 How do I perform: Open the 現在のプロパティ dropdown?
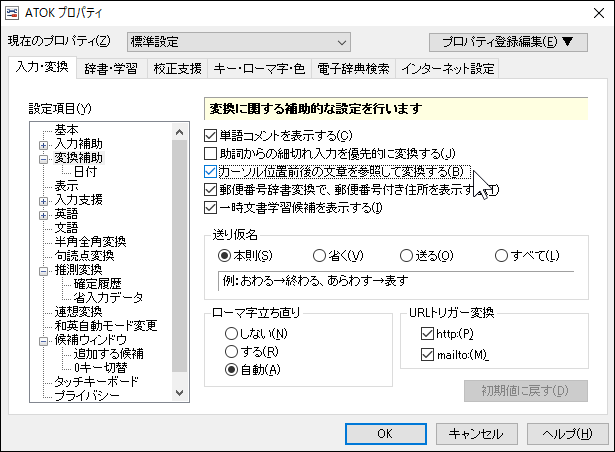point(239,42)
